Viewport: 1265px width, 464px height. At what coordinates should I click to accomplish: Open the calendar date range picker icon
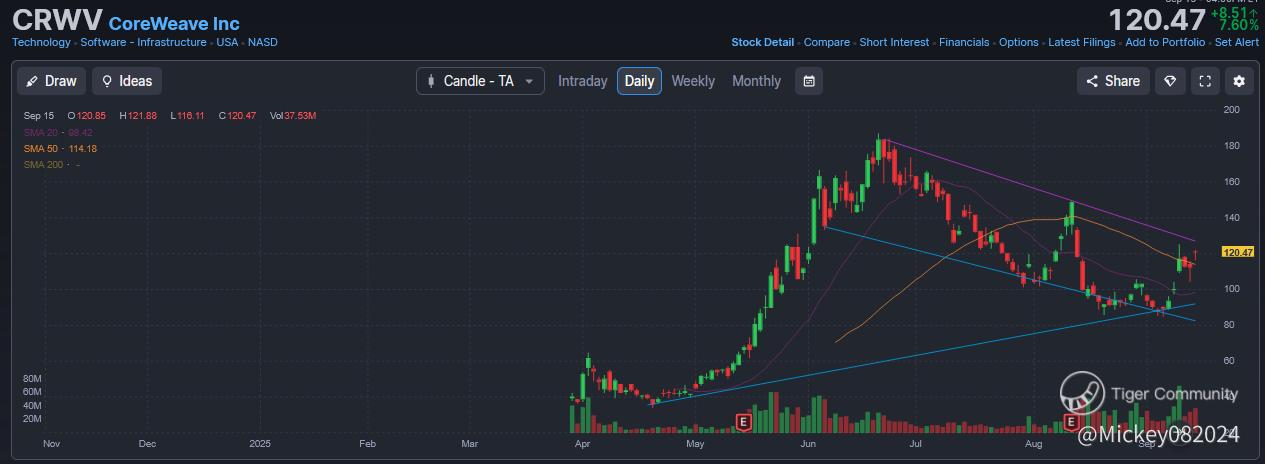(x=809, y=81)
